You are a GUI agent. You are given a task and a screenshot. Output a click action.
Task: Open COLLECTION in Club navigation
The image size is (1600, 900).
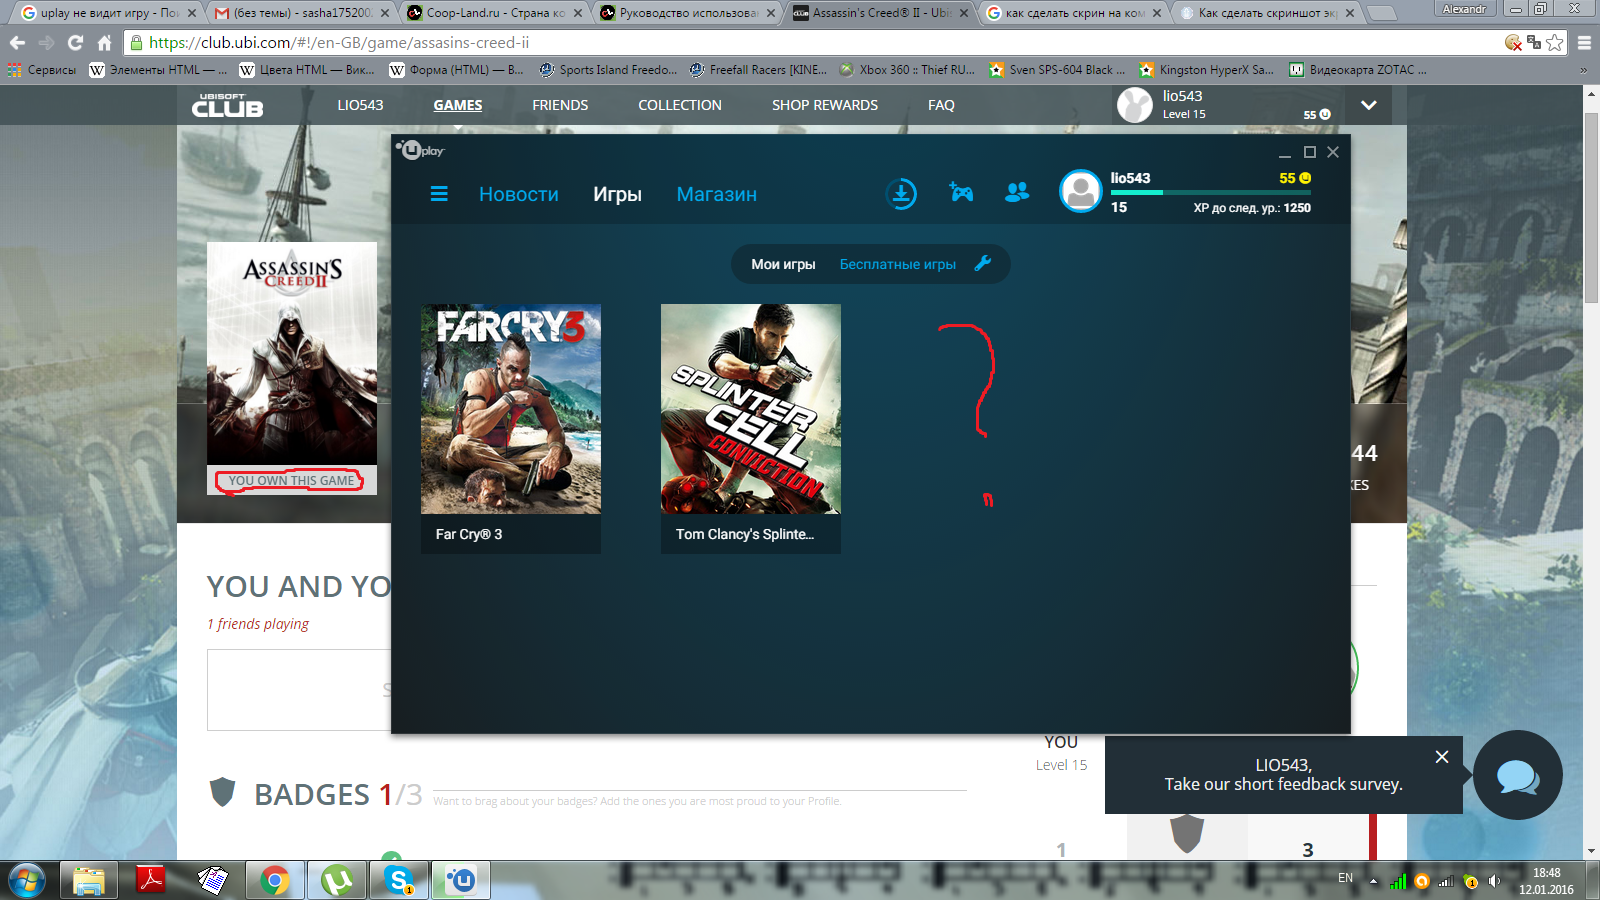click(x=680, y=105)
